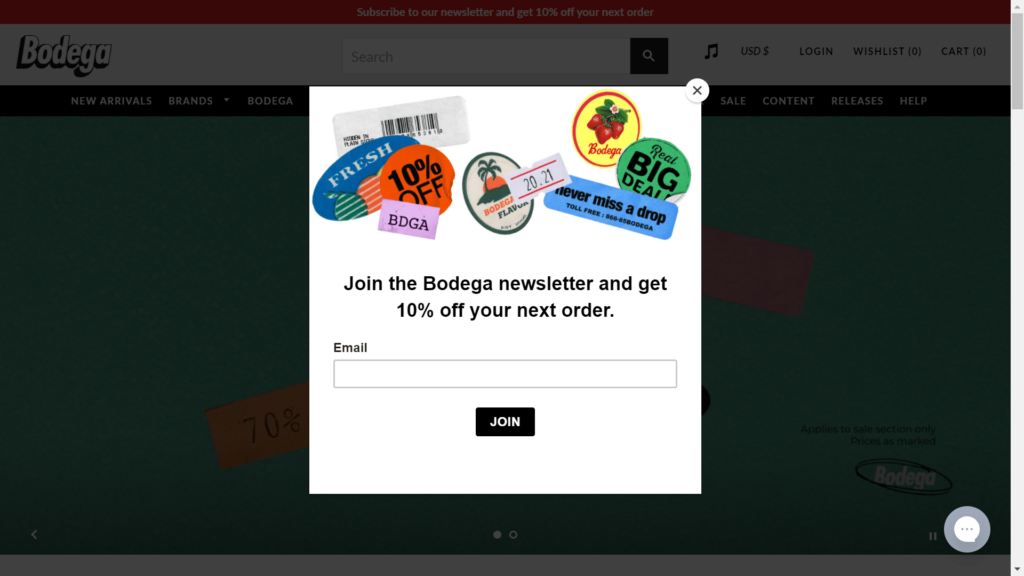Click the JOIN button

[x=505, y=422]
